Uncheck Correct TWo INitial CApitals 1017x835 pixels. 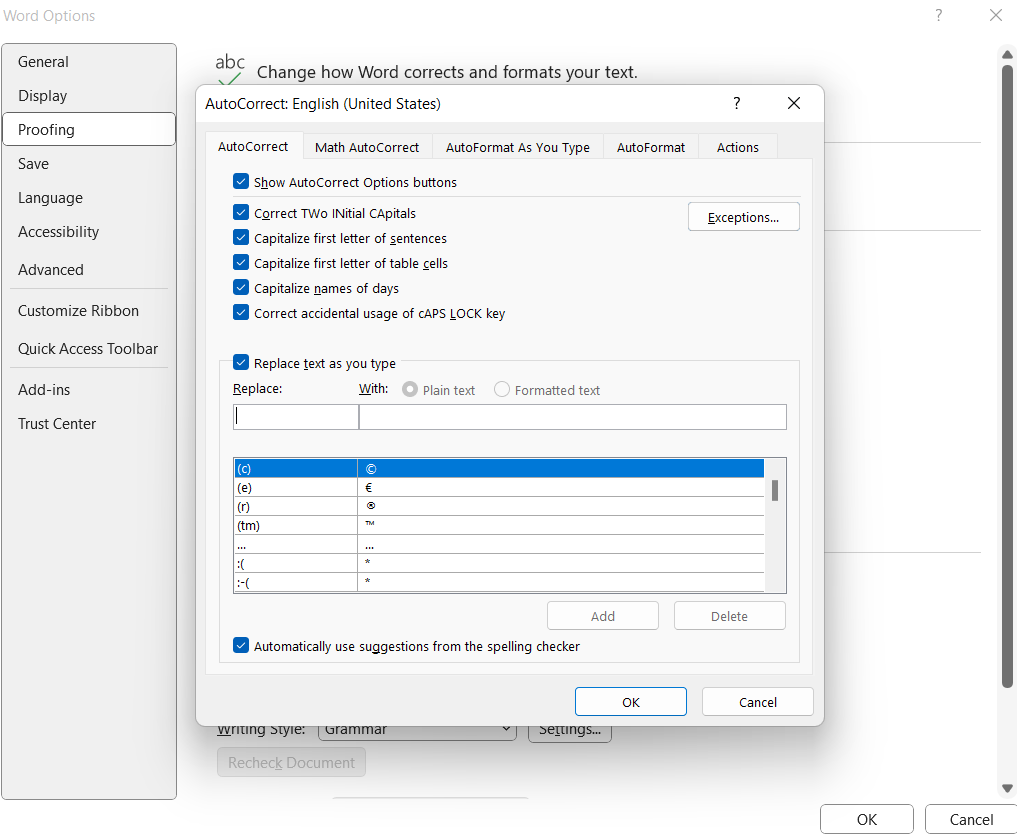pos(241,213)
